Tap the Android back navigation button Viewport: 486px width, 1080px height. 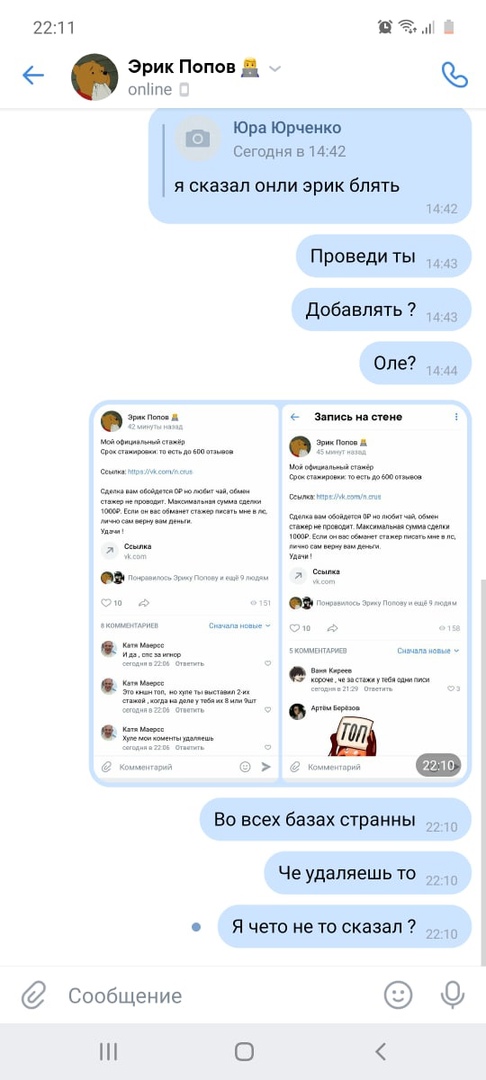pyautogui.click(x=381, y=1051)
